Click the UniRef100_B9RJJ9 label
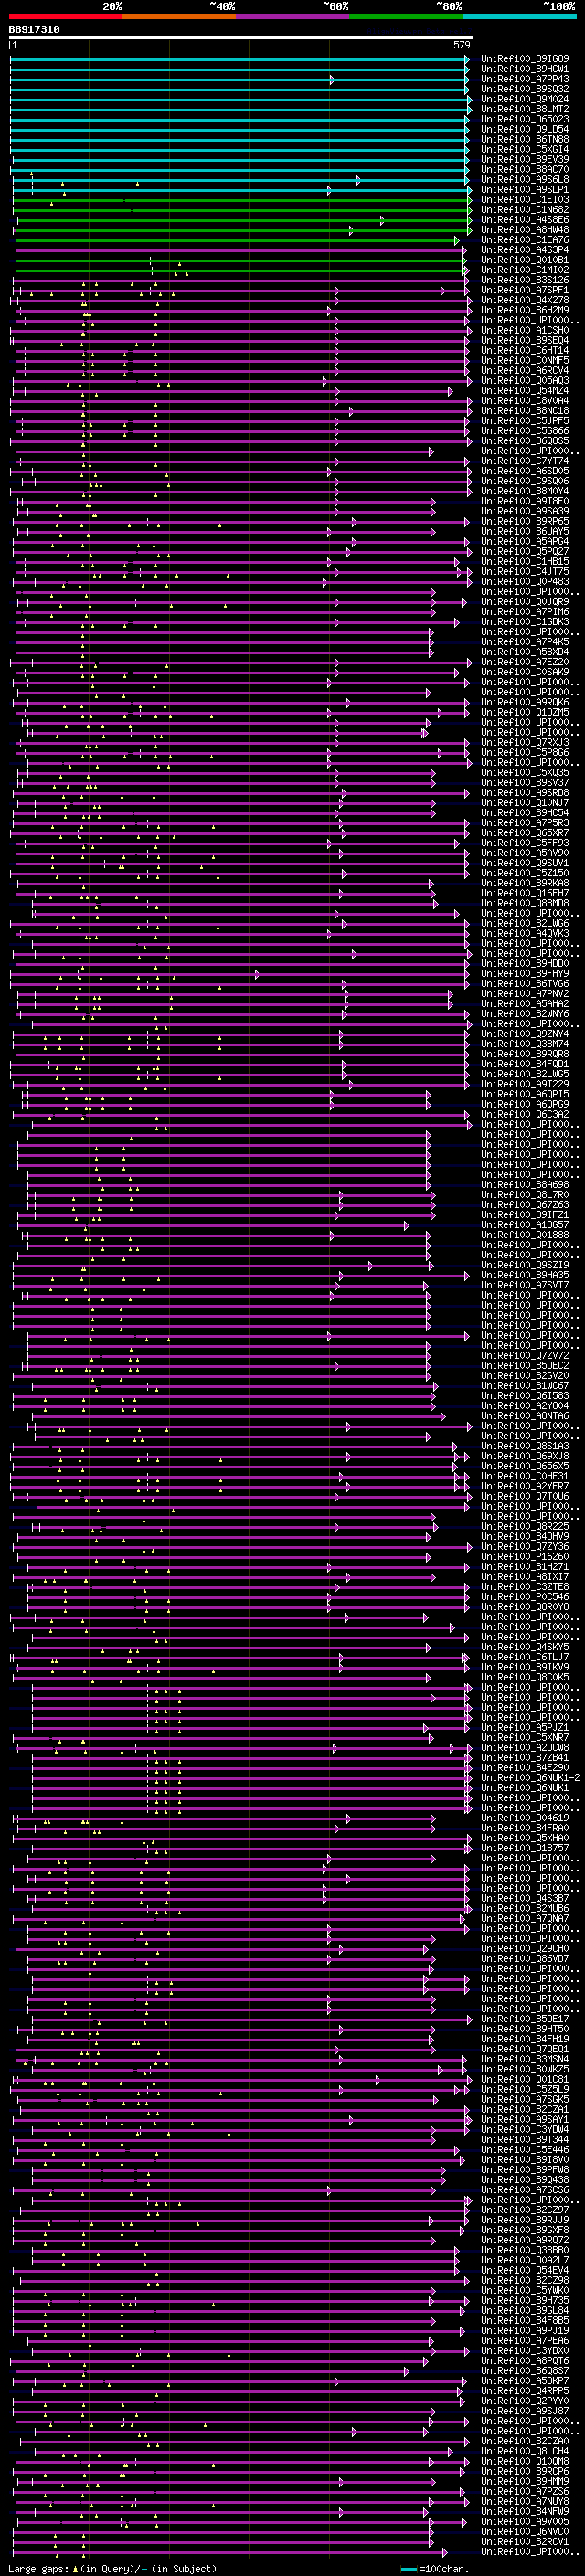Image resolution: width=585 pixels, height=2576 pixels. tap(525, 2220)
